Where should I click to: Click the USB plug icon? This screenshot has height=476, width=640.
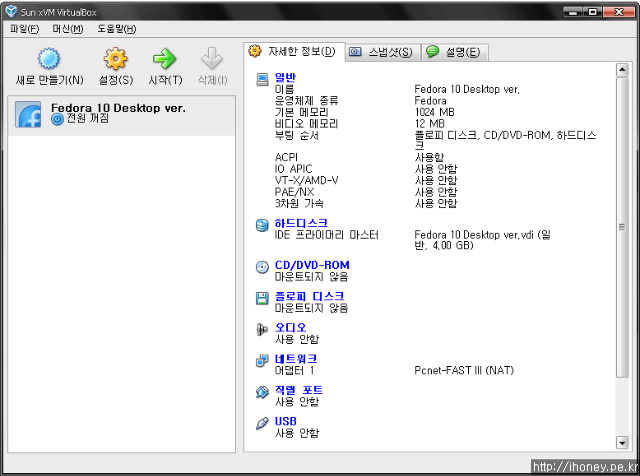tap(262, 423)
